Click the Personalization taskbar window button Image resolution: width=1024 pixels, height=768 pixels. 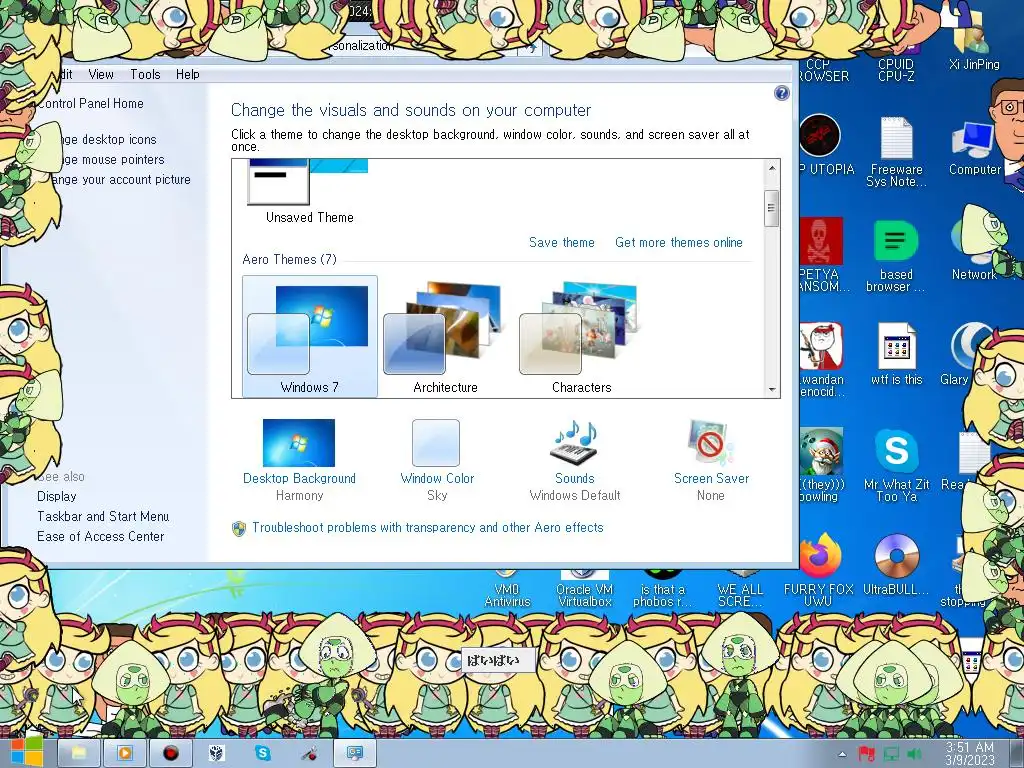point(355,753)
